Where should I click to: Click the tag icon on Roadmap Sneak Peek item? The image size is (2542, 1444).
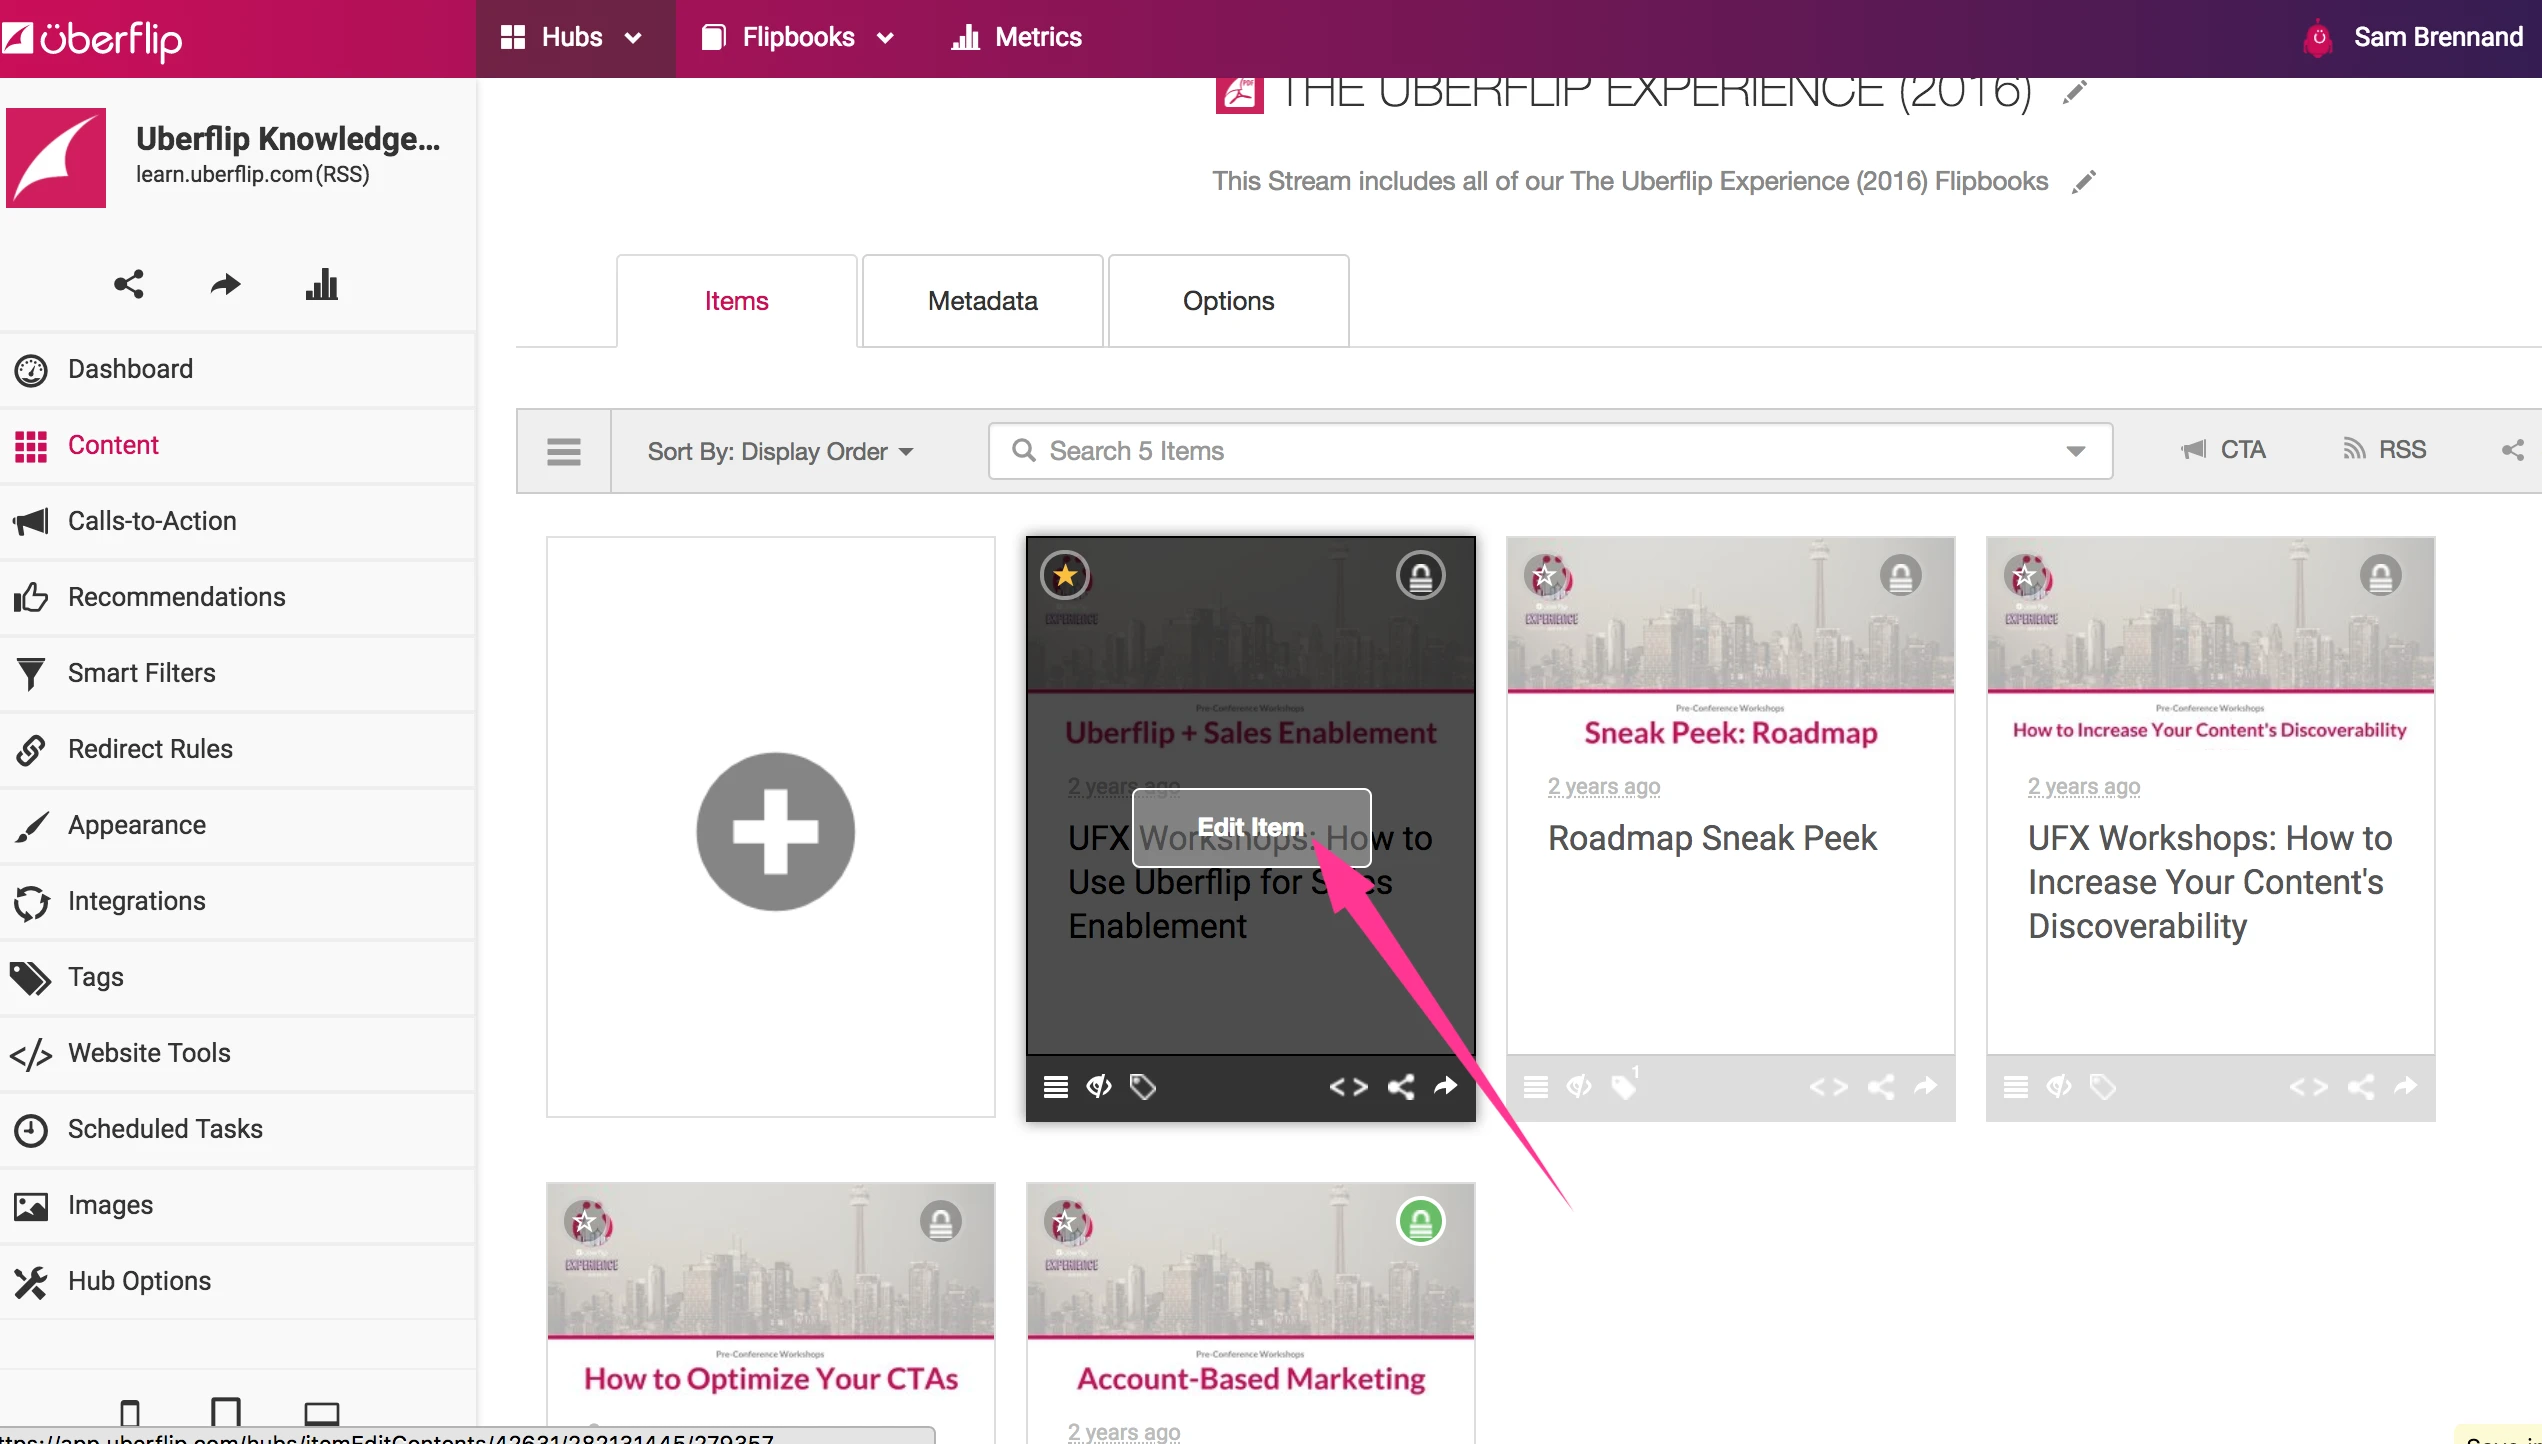pyautogui.click(x=1624, y=1086)
